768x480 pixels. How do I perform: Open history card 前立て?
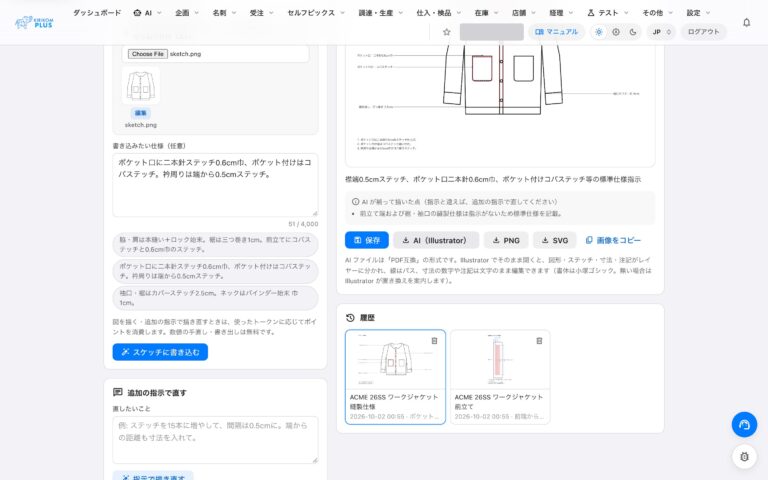click(500, 377)
